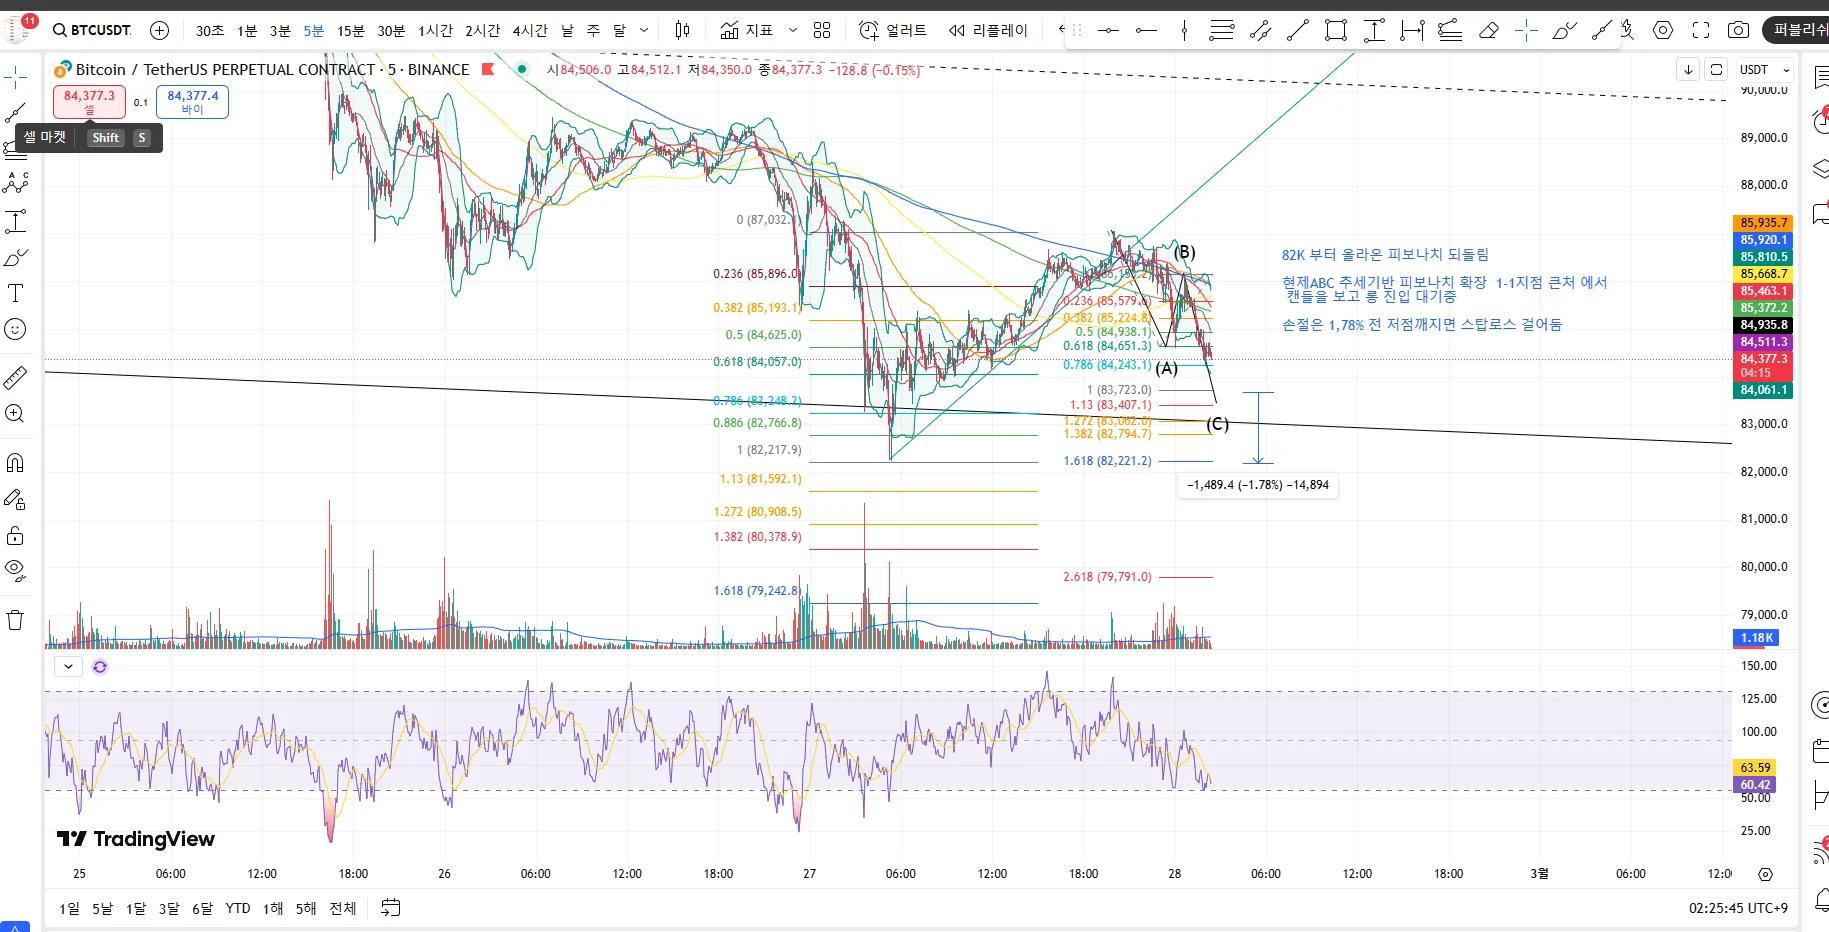Click the 84,377.4 buy button
This screenshot has height=932, width=1829.
click(192, 102)
